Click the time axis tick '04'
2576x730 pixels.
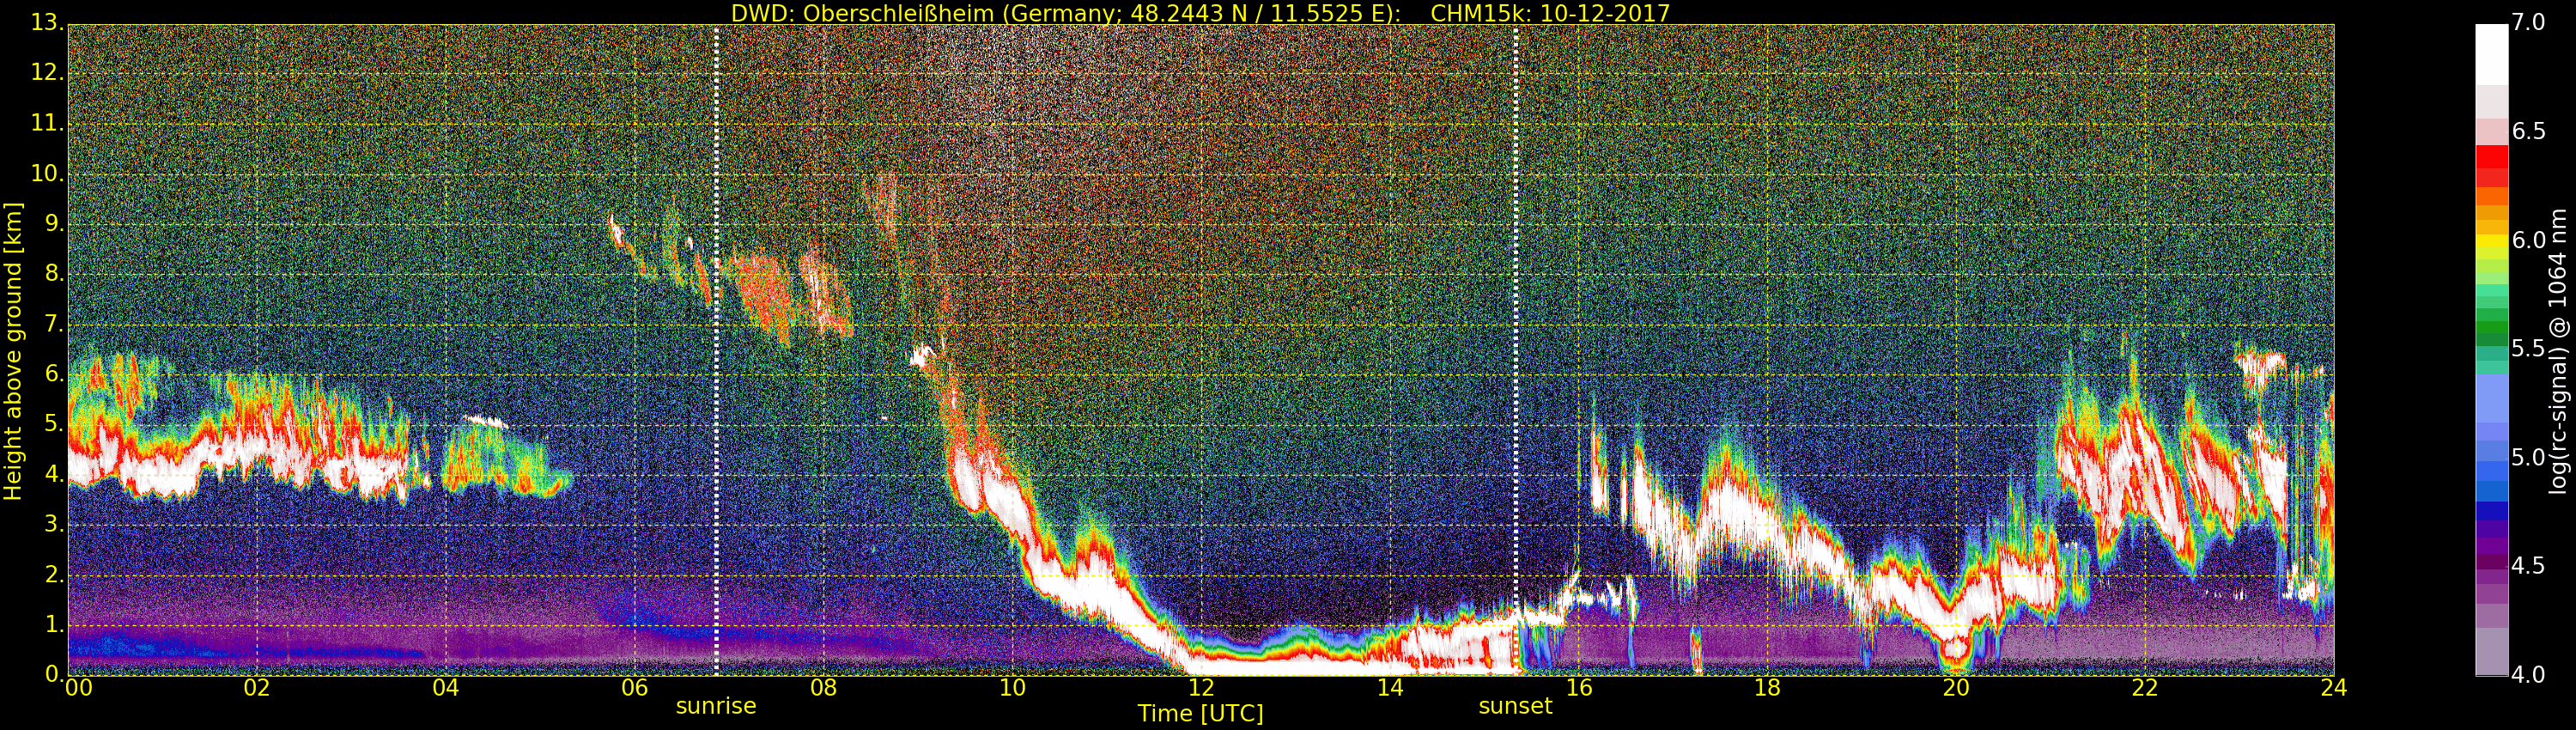(446, 688)
